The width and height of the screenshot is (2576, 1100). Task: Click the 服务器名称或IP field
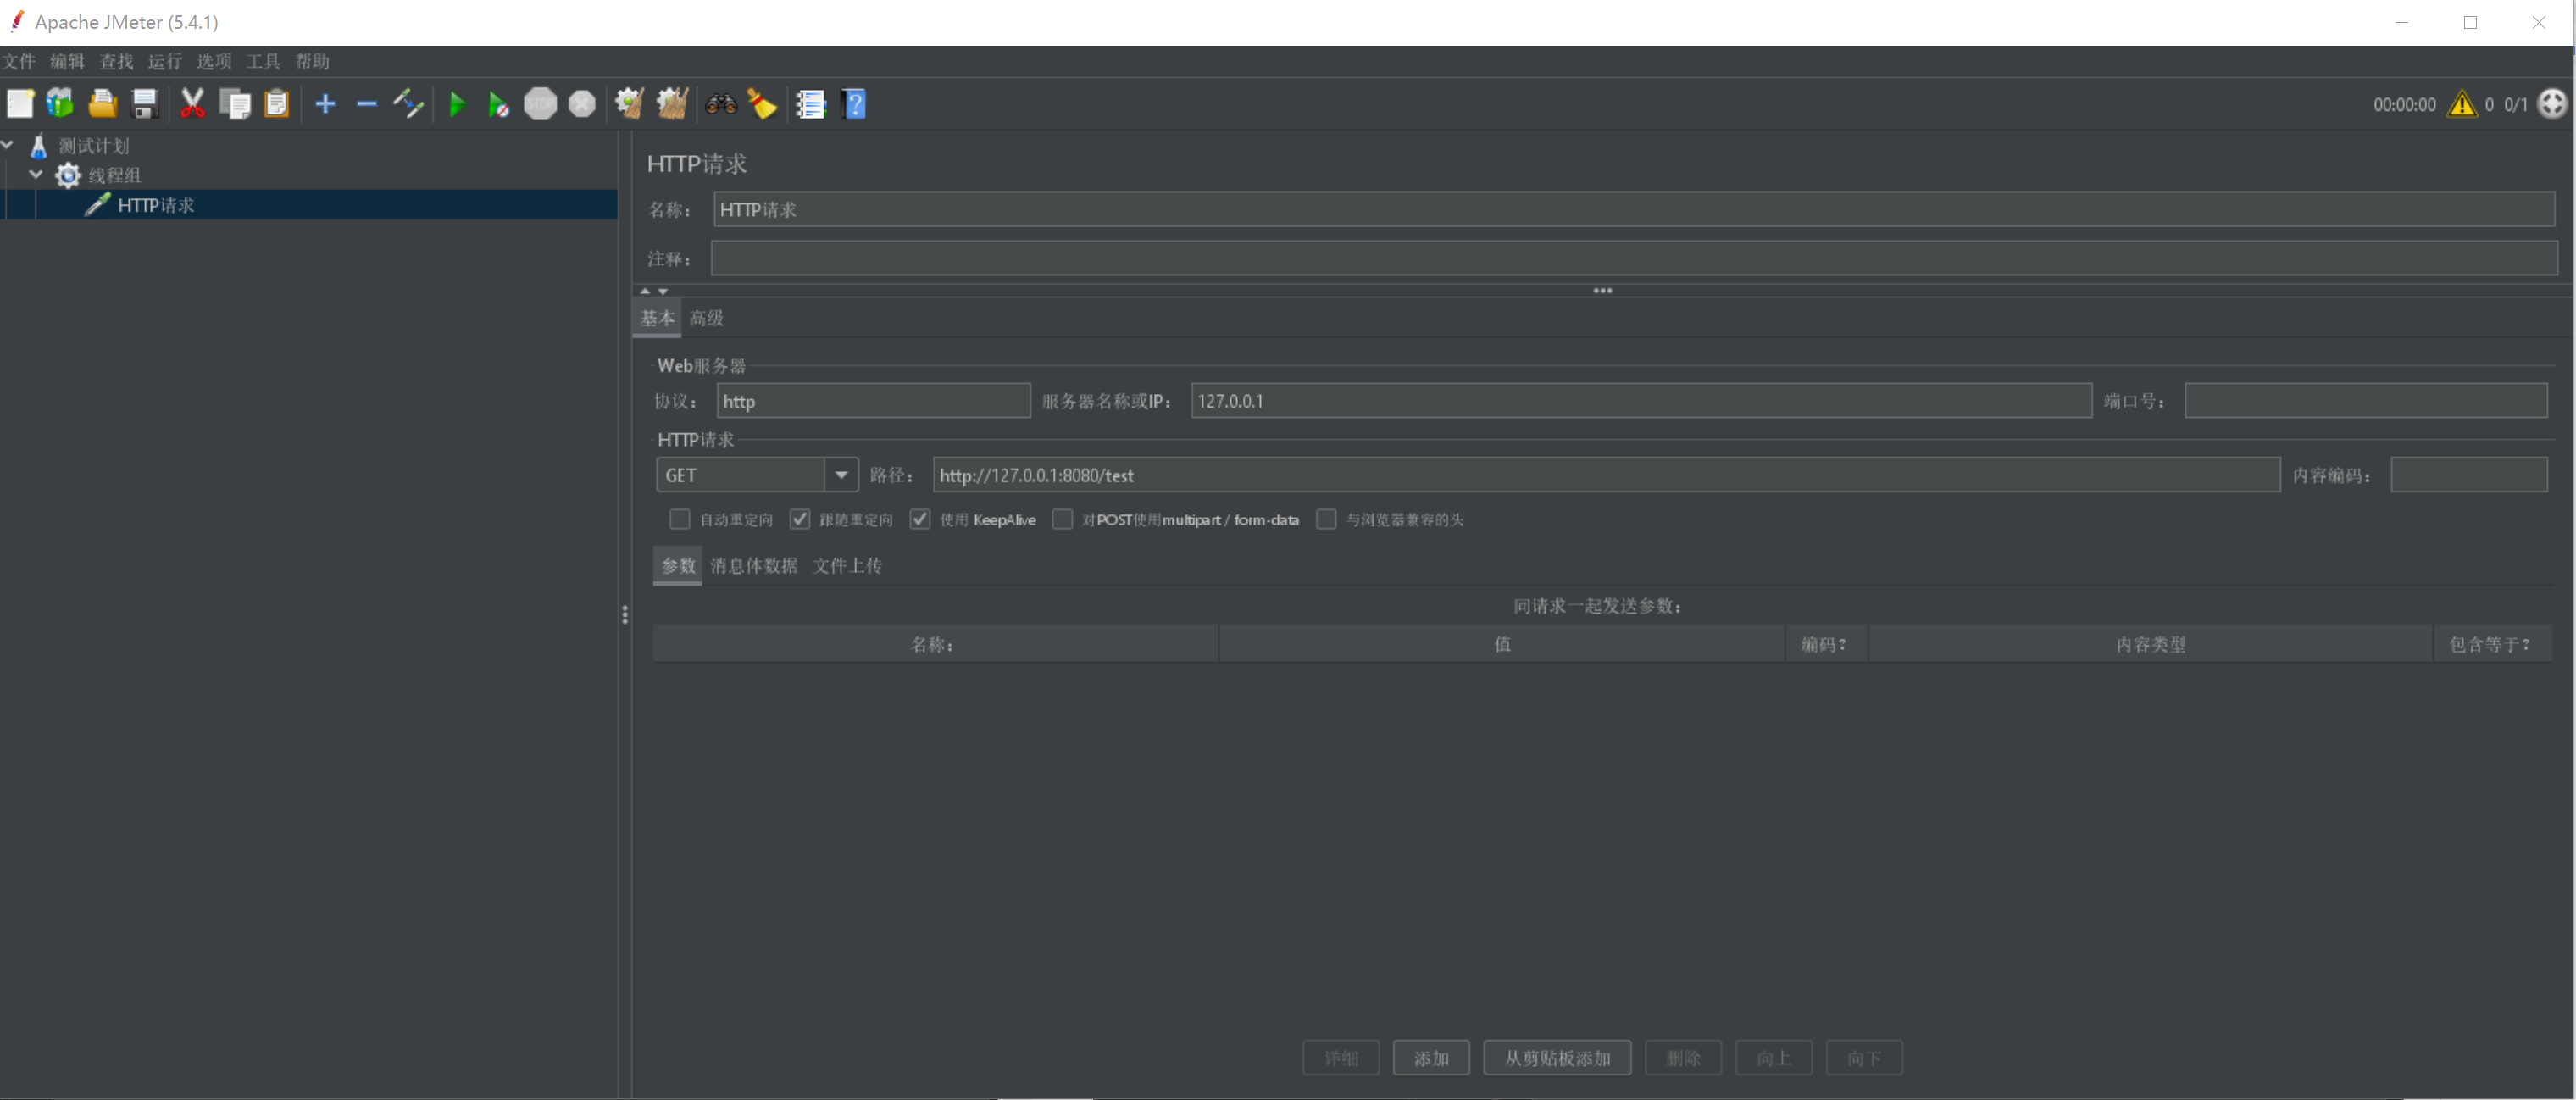click(x=1641, y=401)
